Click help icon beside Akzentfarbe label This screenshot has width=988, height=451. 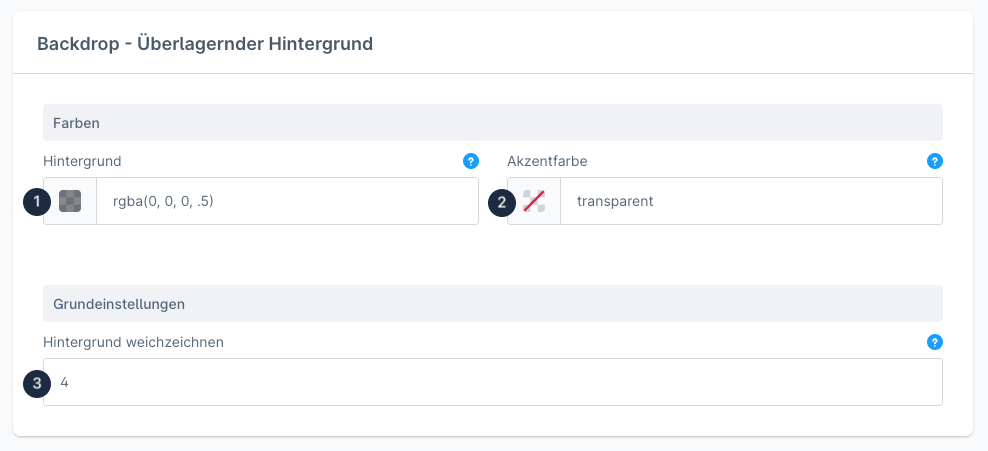pos(935,161)
